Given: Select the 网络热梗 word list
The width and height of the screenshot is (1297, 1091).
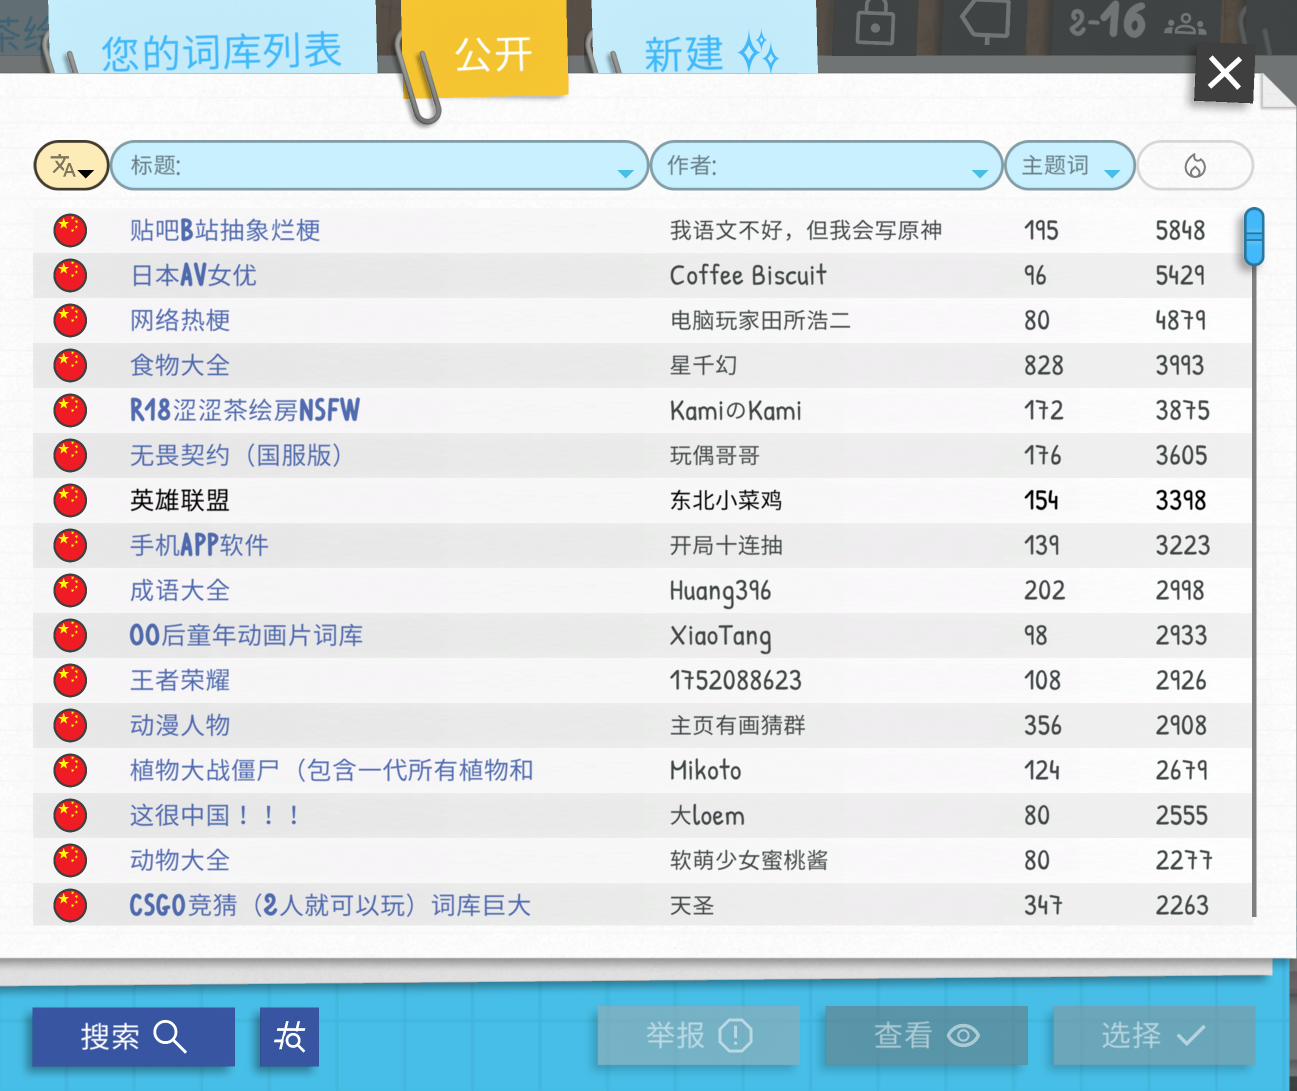Looking at the screenshot, I should pos(643,320).
